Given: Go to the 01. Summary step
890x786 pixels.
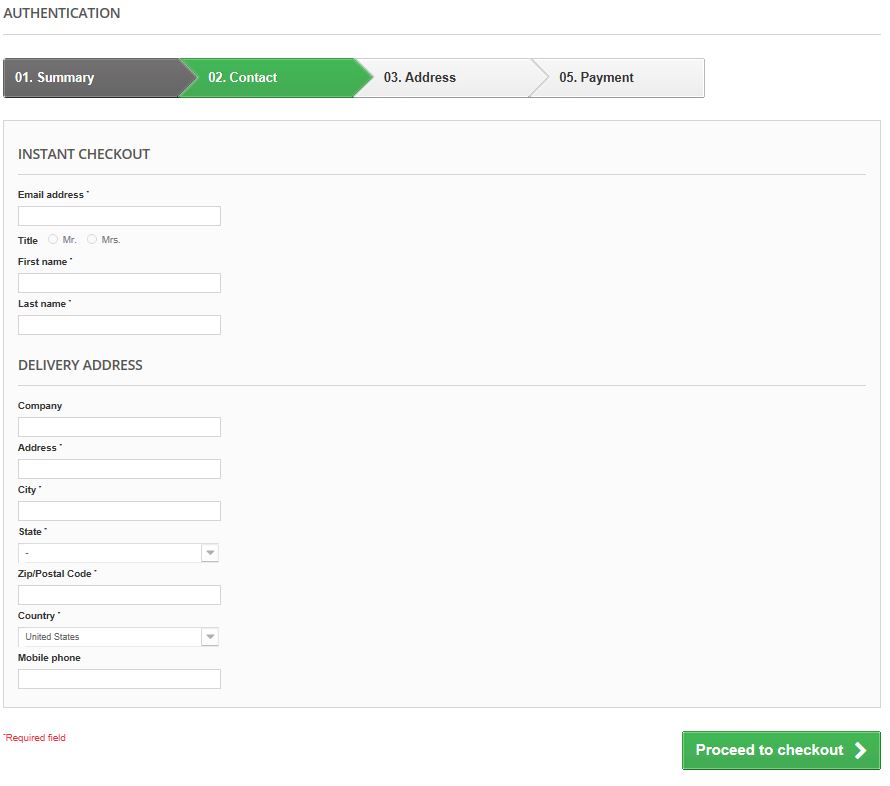Looking at the screenshot, I should (92, 78).
